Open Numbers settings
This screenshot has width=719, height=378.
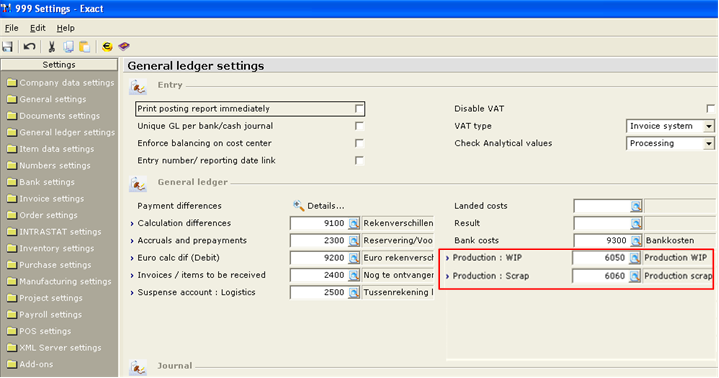[49, 165]
